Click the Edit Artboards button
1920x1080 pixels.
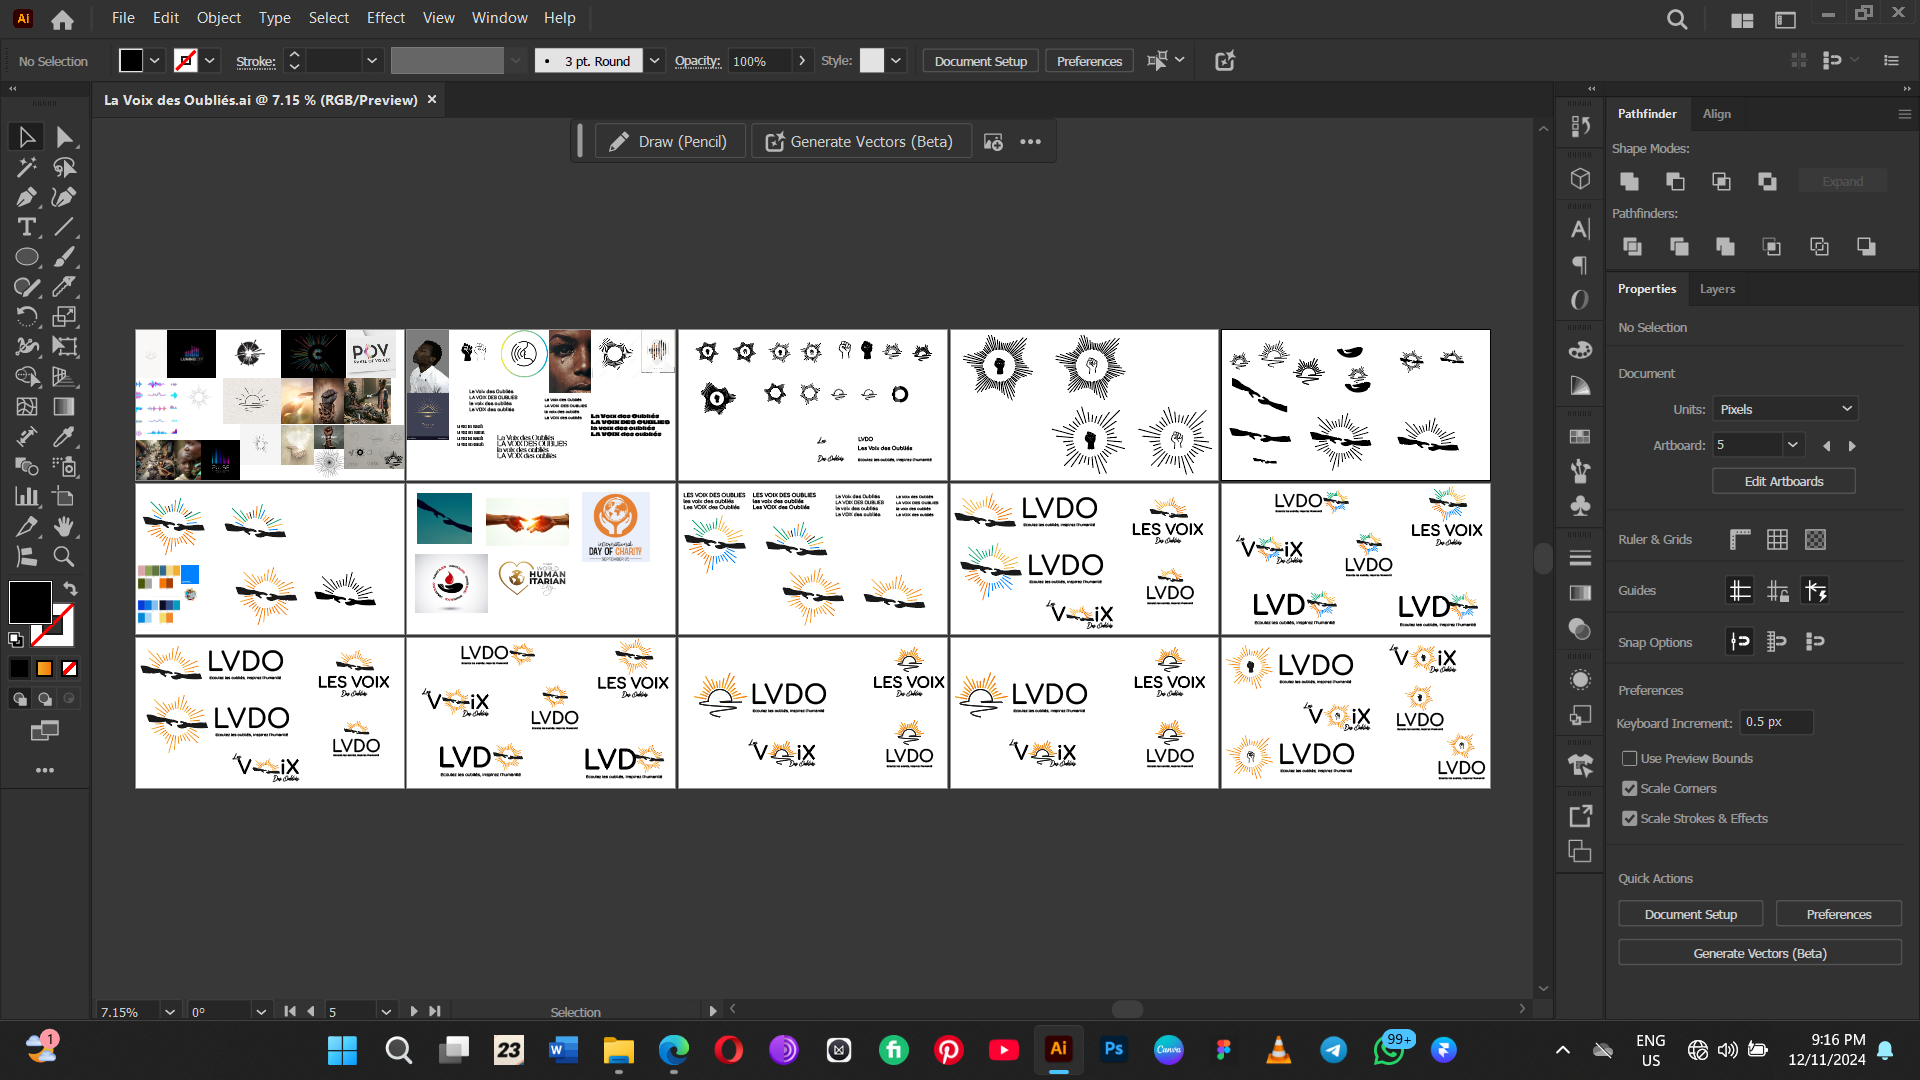point(1784,481)
